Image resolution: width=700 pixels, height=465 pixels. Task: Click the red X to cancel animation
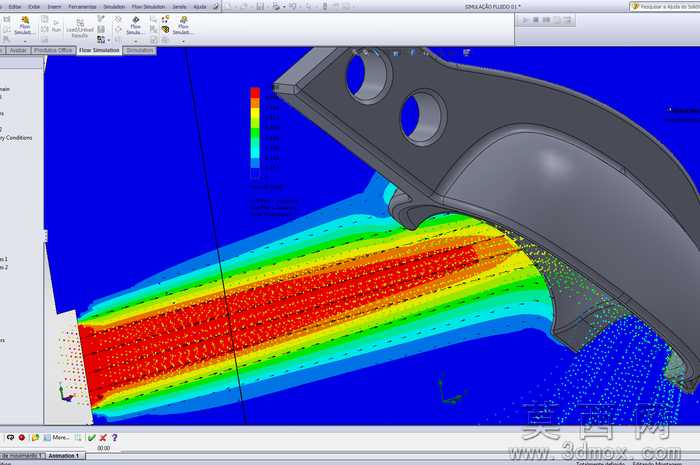point(103,437)
